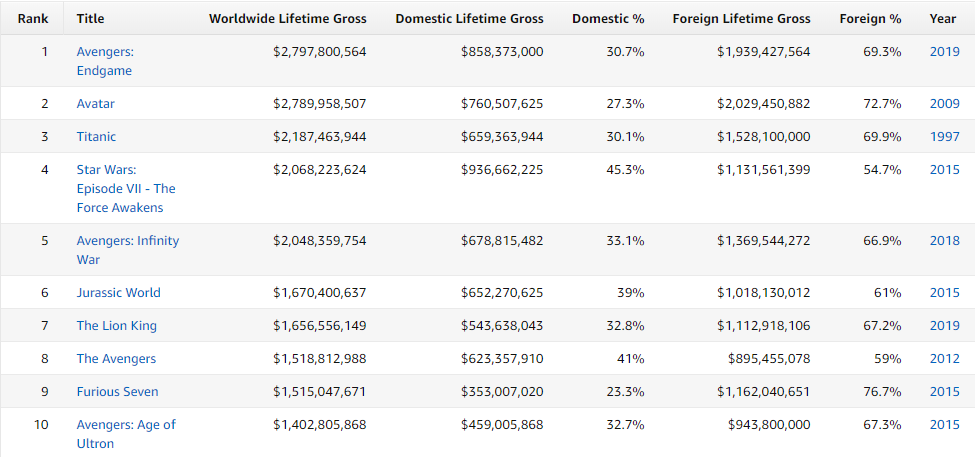Image resolution: width=975 pixels, height=457 pixels.
Task: Select the Worldwide Lifetime Gross column header
Action: point(288,19)
